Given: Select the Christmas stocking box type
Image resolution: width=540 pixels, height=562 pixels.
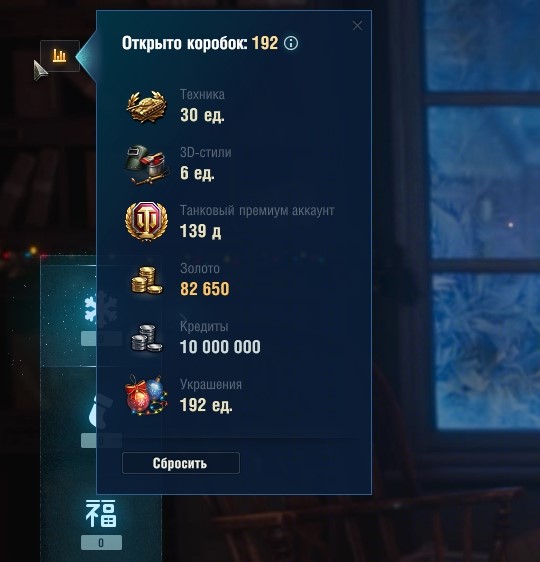Looking at the screenshot, I should (92, 410).
